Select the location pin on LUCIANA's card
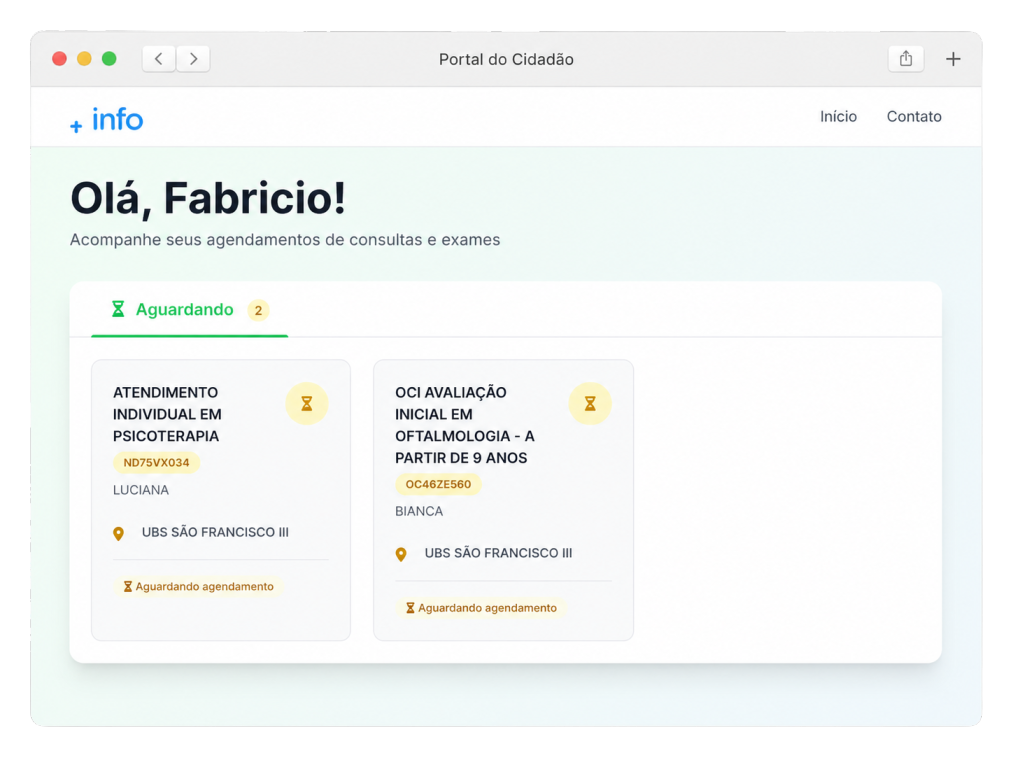Viewport: 1013px width, 760px height. pyautogui.click(x=118, y=534)
